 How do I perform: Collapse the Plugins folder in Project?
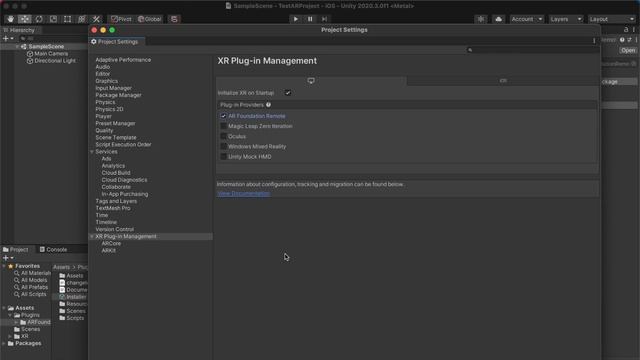pos(10,315)
